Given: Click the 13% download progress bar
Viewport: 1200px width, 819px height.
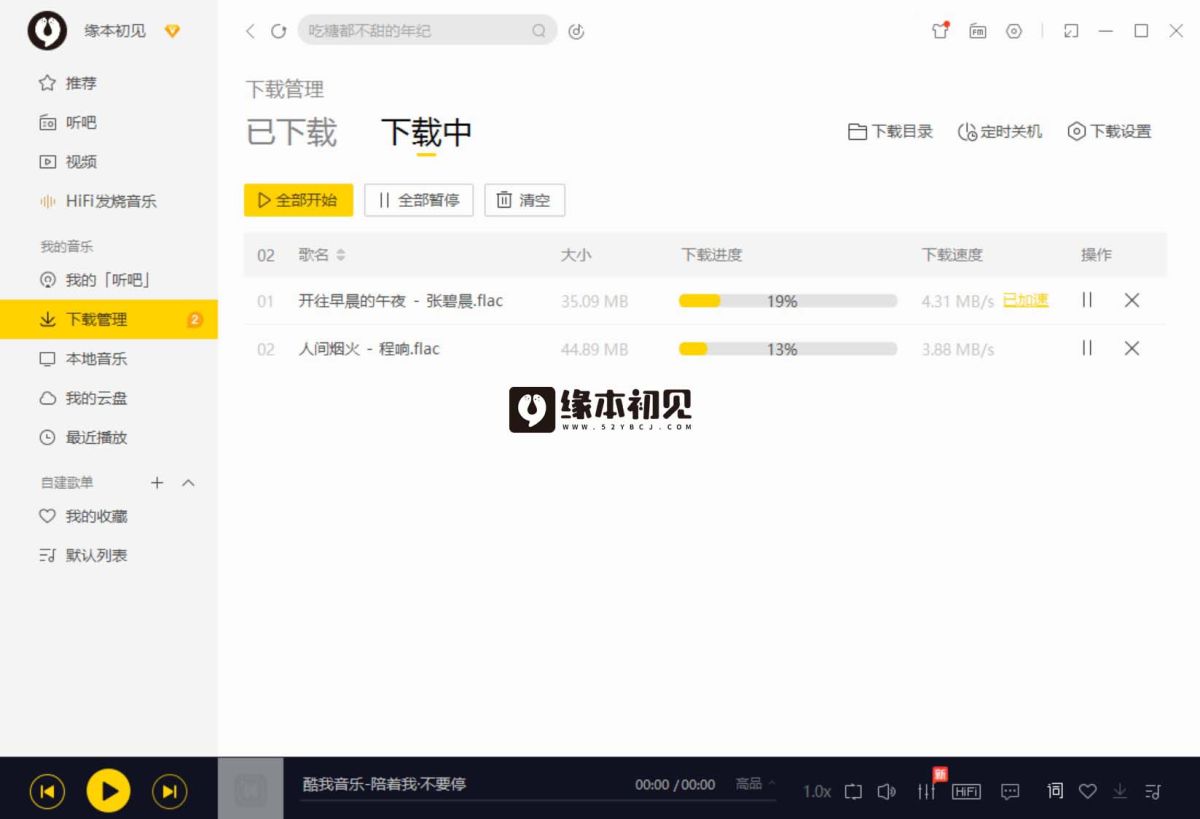Looking at the screenshot, I should (x=788, y=349).
